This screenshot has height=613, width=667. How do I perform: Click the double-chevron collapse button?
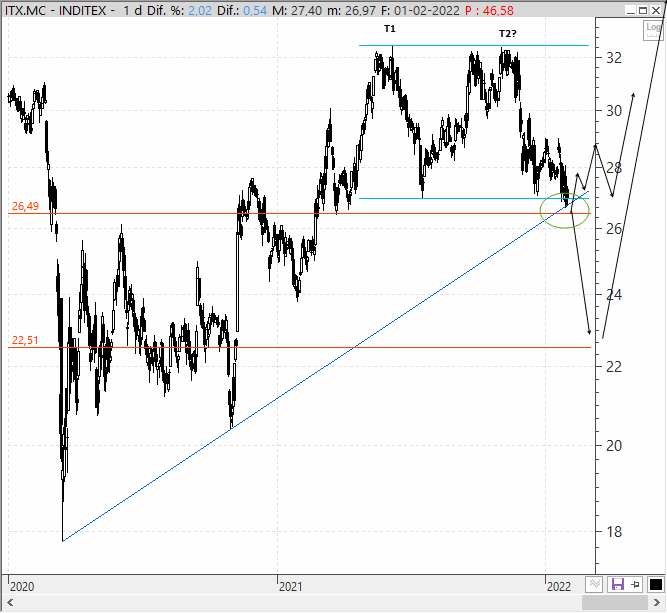[594, 584]
